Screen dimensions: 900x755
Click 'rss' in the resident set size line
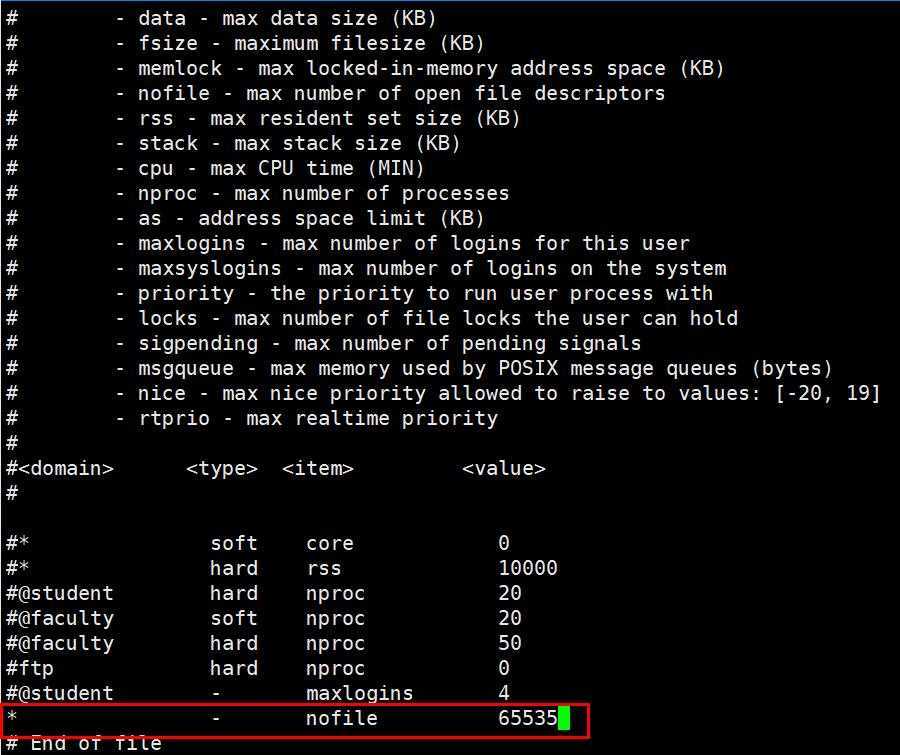coord(156,118)
